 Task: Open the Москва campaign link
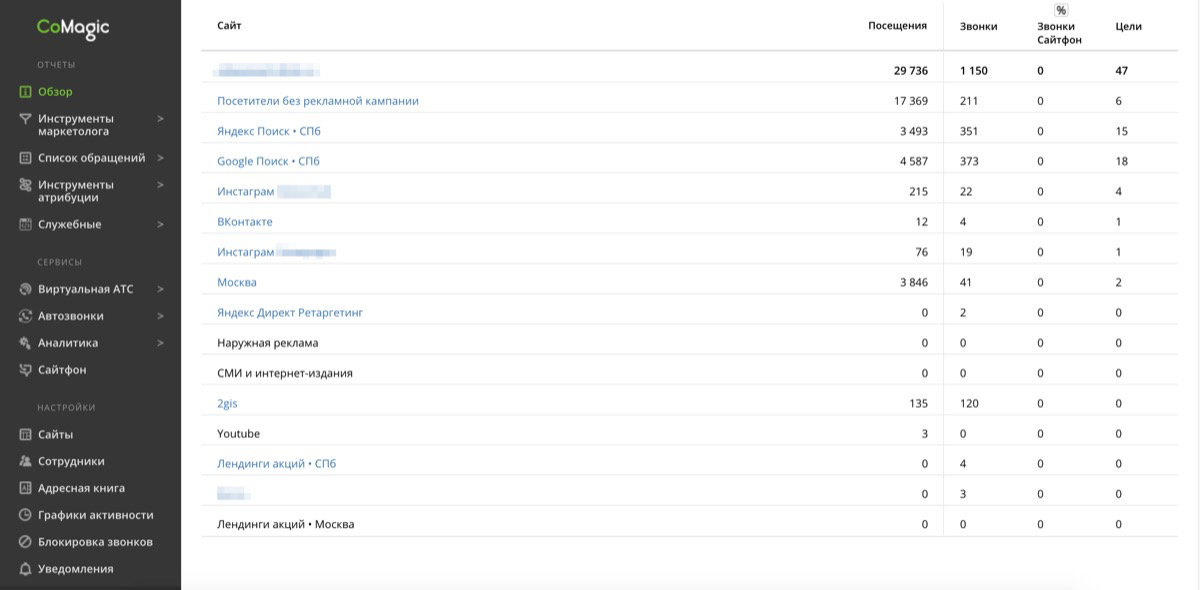pyautogui.click(x=237, y=283)
